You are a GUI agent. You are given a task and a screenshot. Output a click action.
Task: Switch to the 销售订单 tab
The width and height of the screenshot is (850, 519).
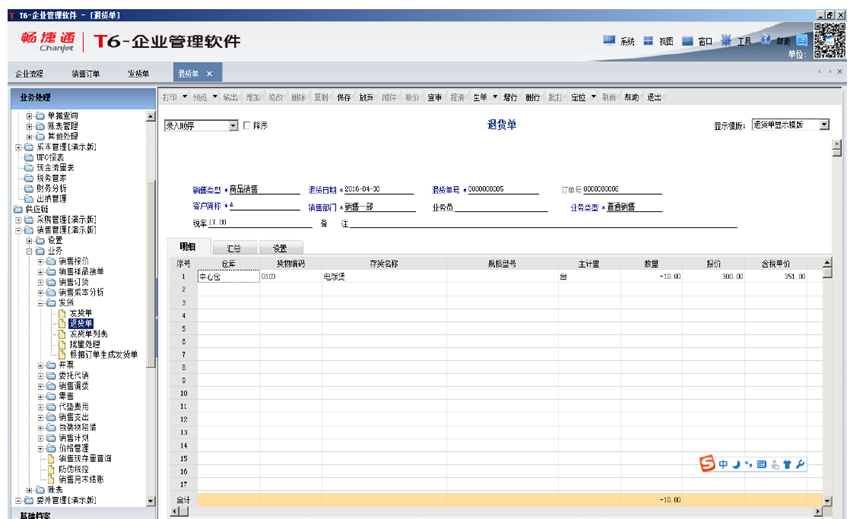point(86,74)
